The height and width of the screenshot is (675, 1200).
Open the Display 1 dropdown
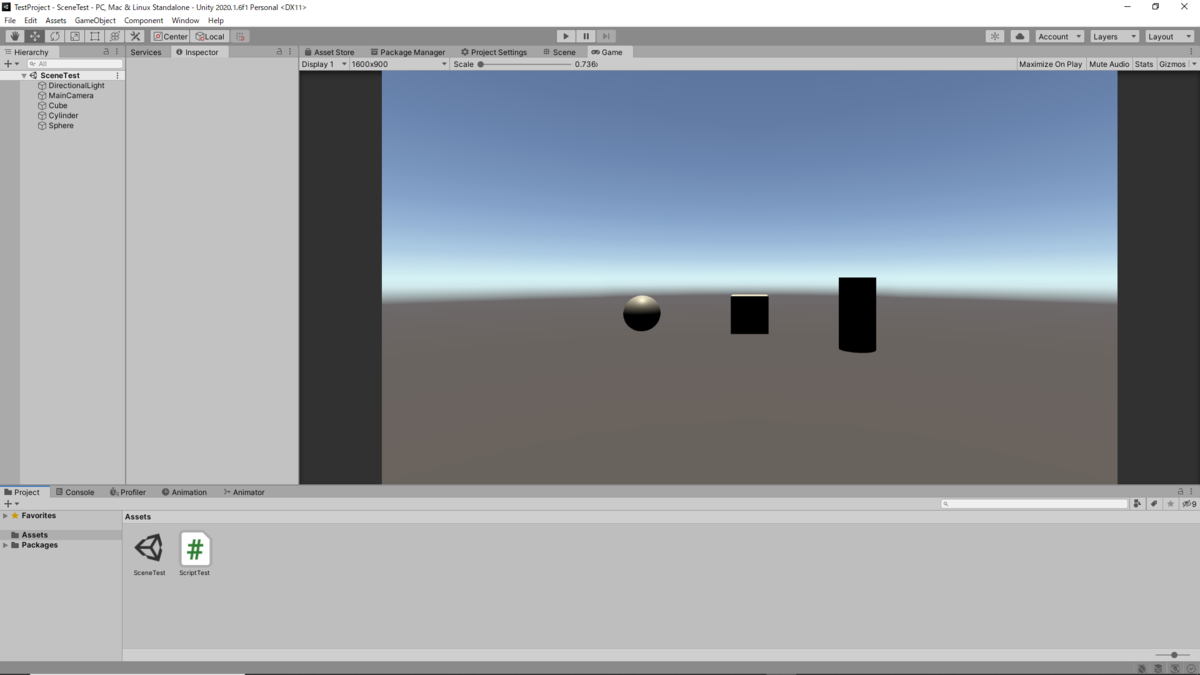point(324,64)
